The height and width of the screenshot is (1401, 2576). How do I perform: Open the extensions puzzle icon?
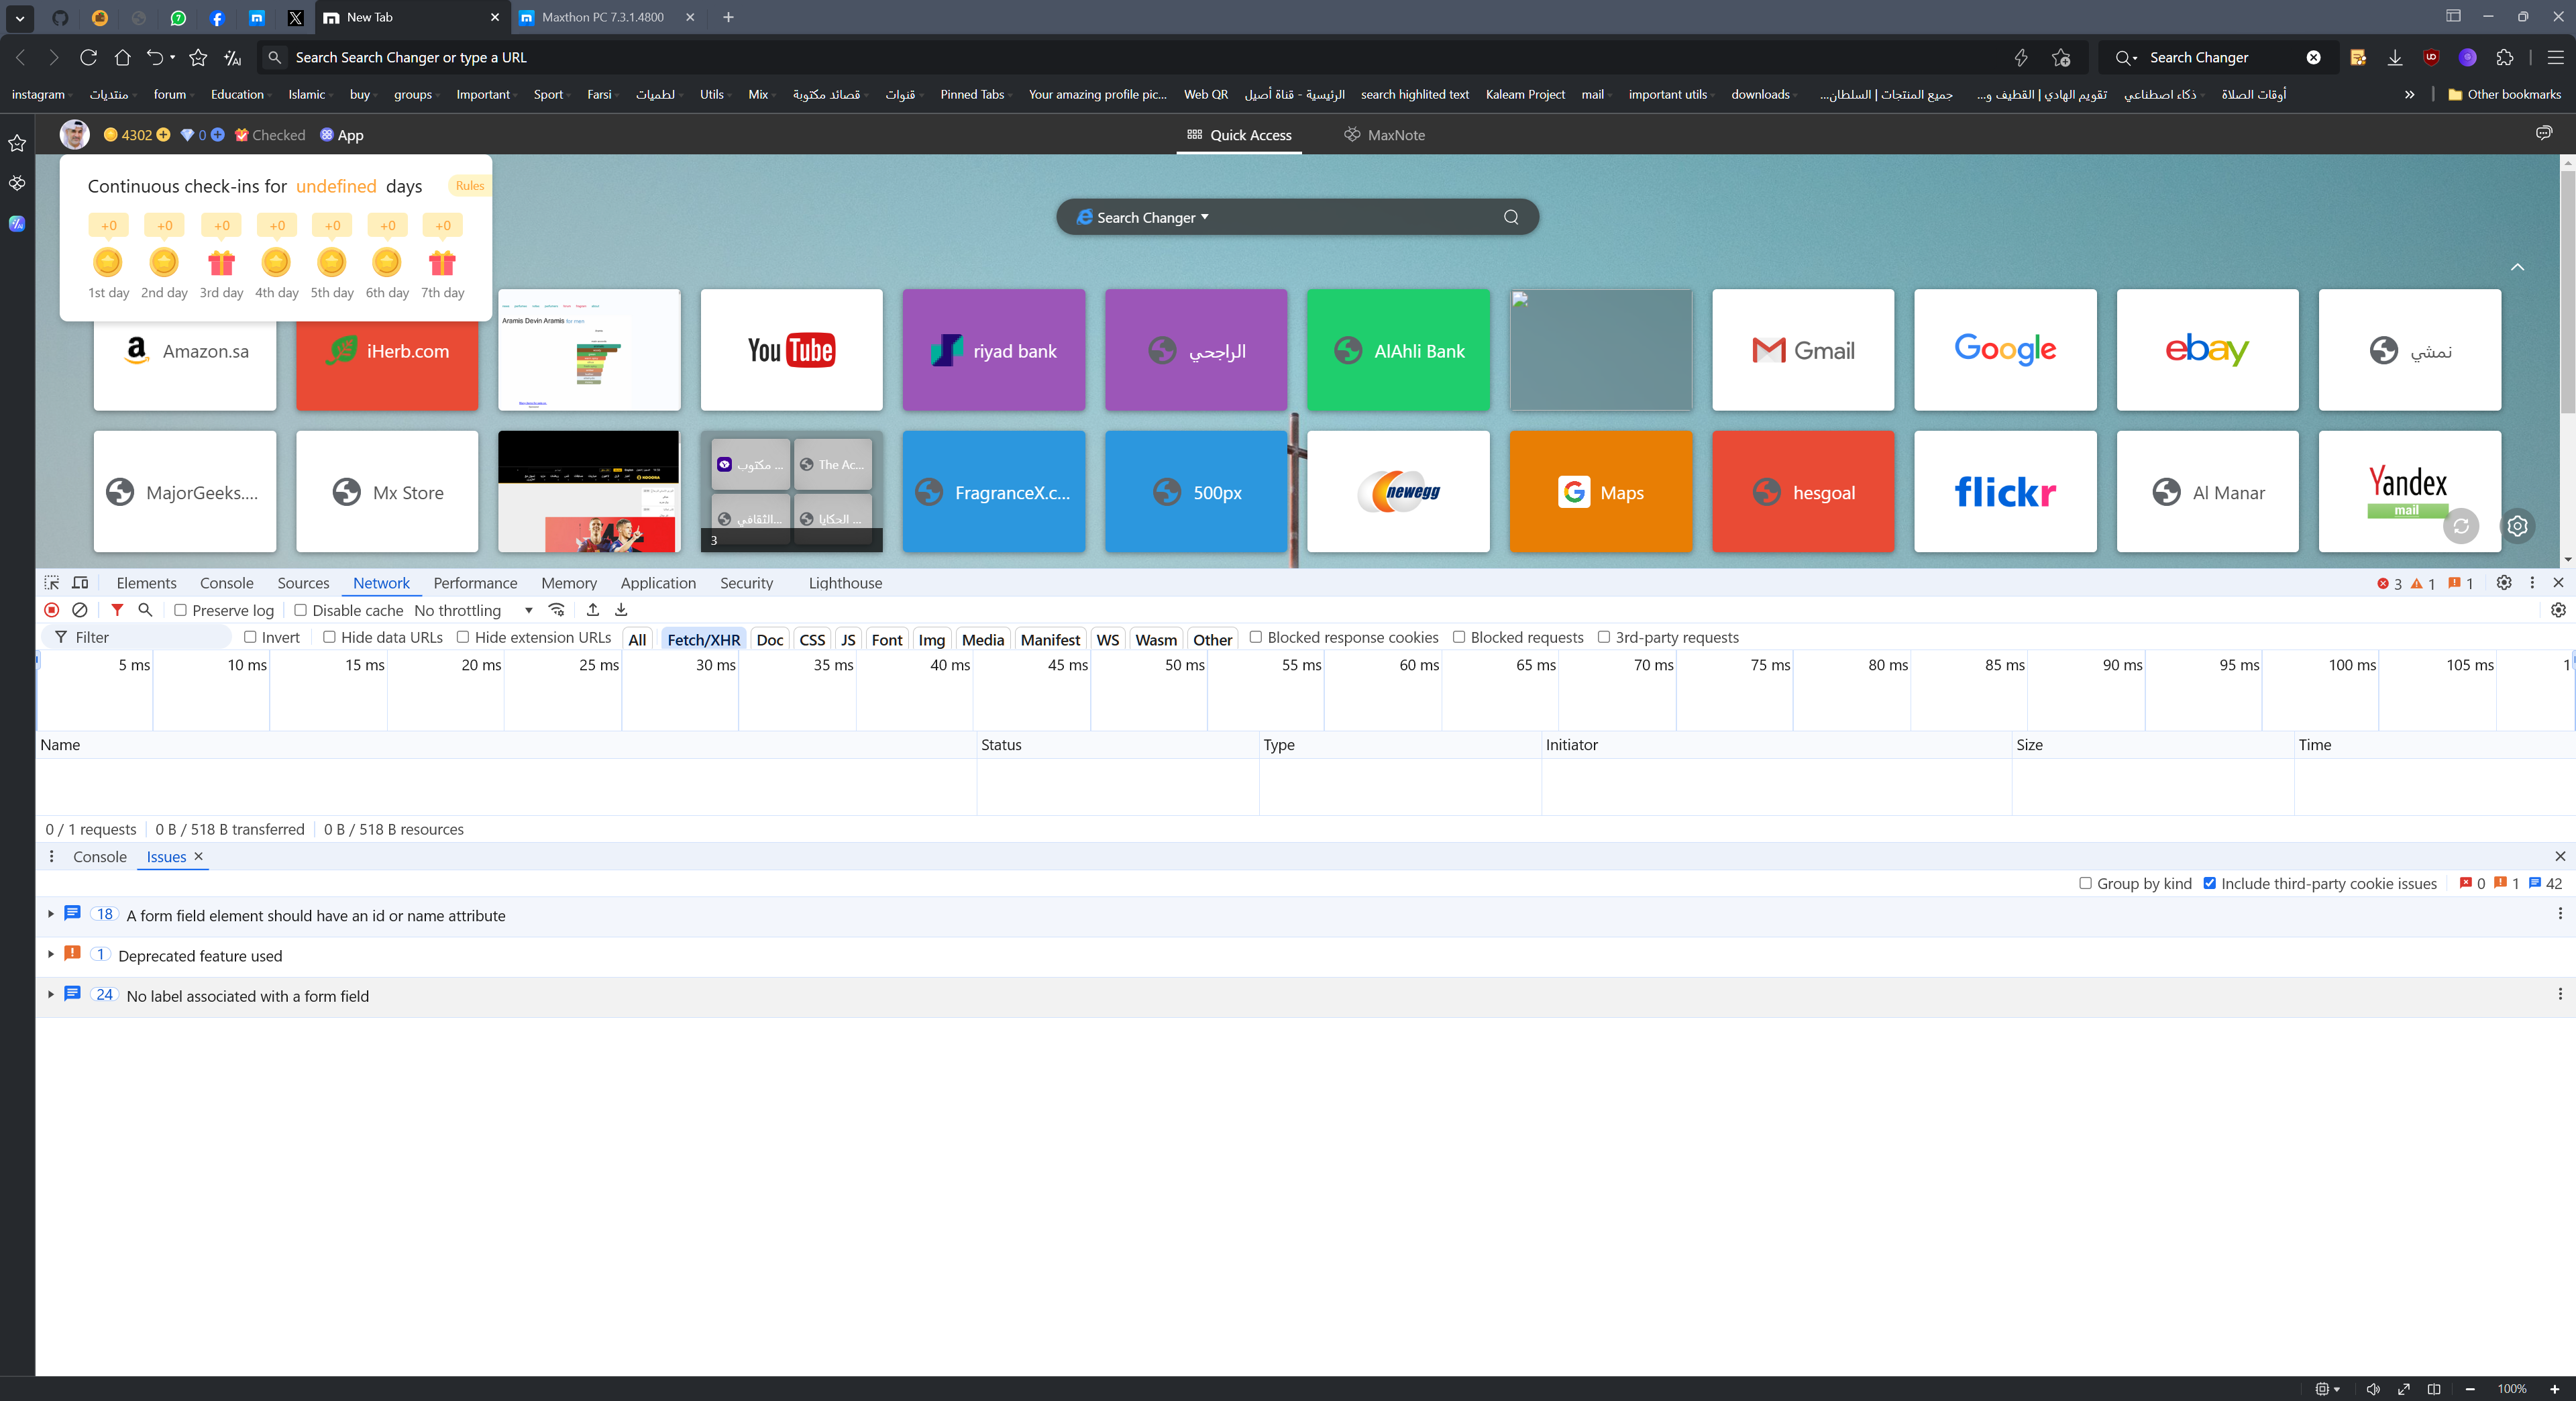click(2505, 58)
